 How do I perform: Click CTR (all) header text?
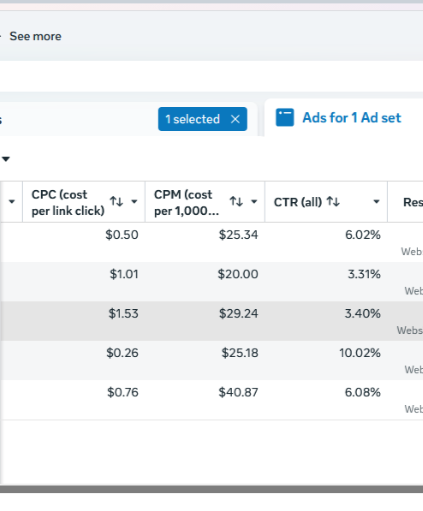[298, 202]
